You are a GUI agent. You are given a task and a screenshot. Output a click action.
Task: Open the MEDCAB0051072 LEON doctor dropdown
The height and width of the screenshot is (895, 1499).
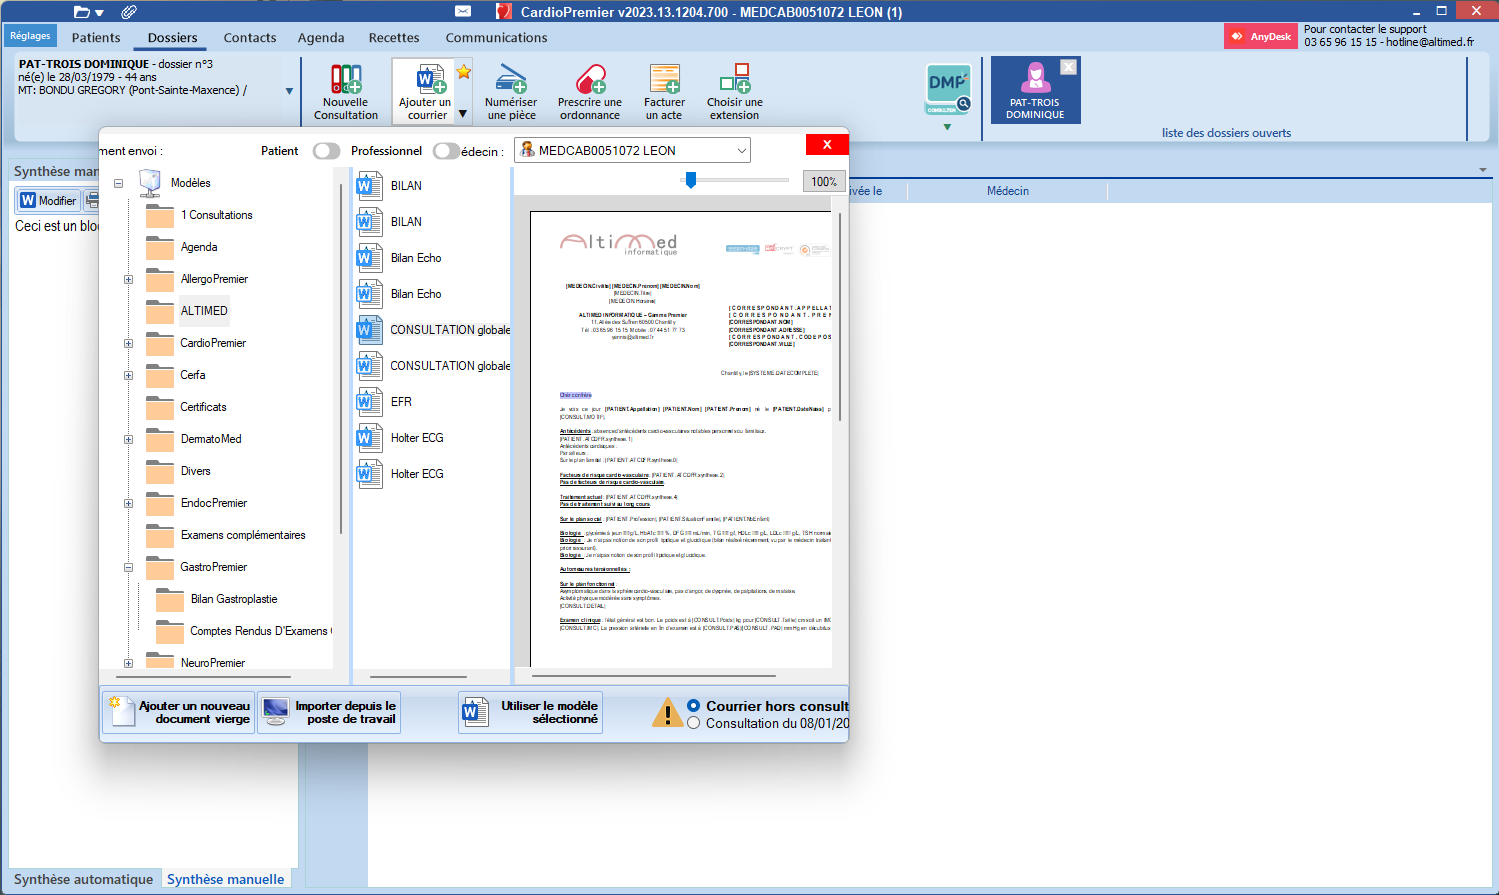741,151
